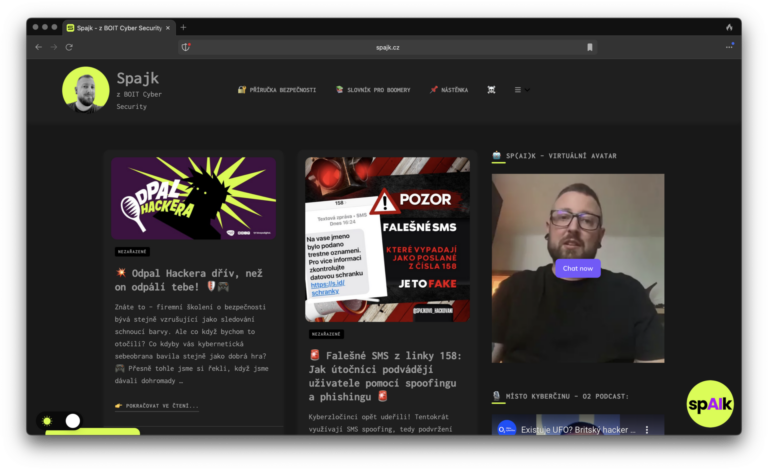The image size is (768, 470).
Task: Open video options three-dot menu
Action: (647, 429)
